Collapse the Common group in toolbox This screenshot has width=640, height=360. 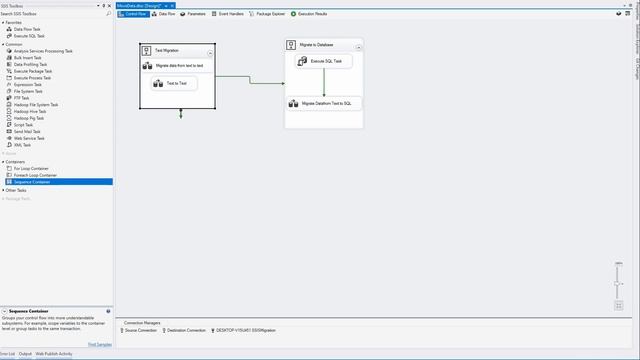tap(3, 44)
